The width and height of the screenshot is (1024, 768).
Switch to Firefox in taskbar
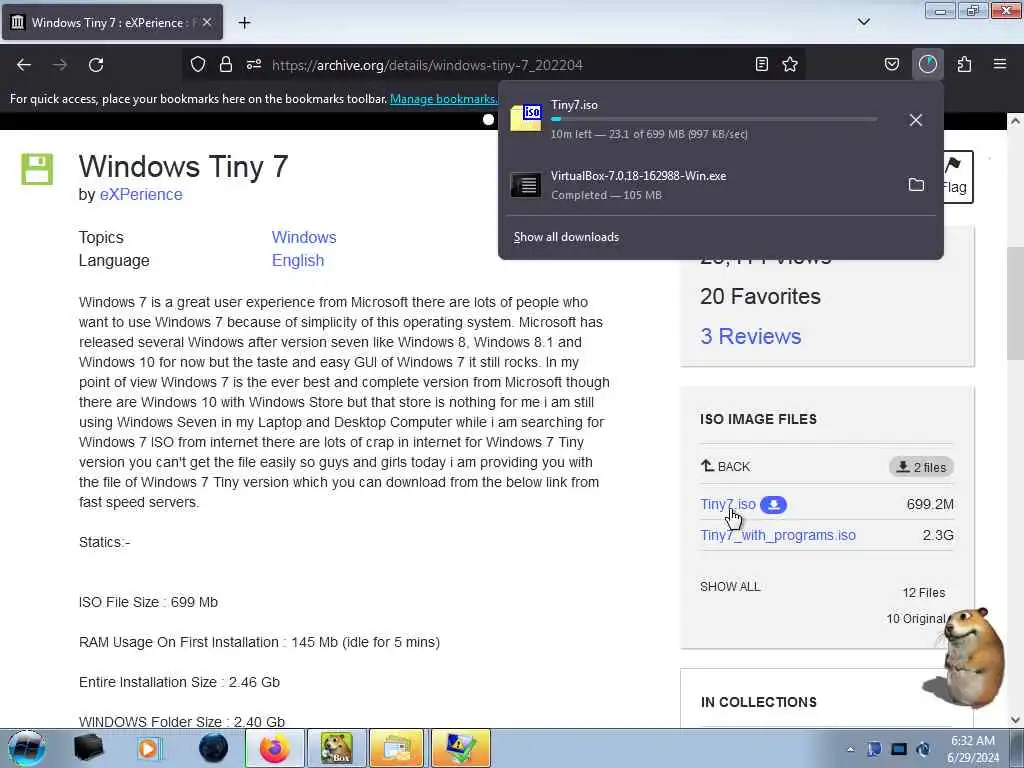point(274,748)
